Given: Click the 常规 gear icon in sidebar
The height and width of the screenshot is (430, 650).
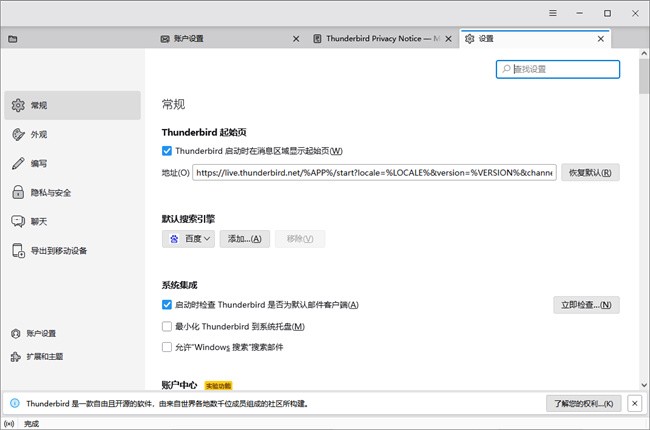Looking at the screenshot, I should coord(17,105).
